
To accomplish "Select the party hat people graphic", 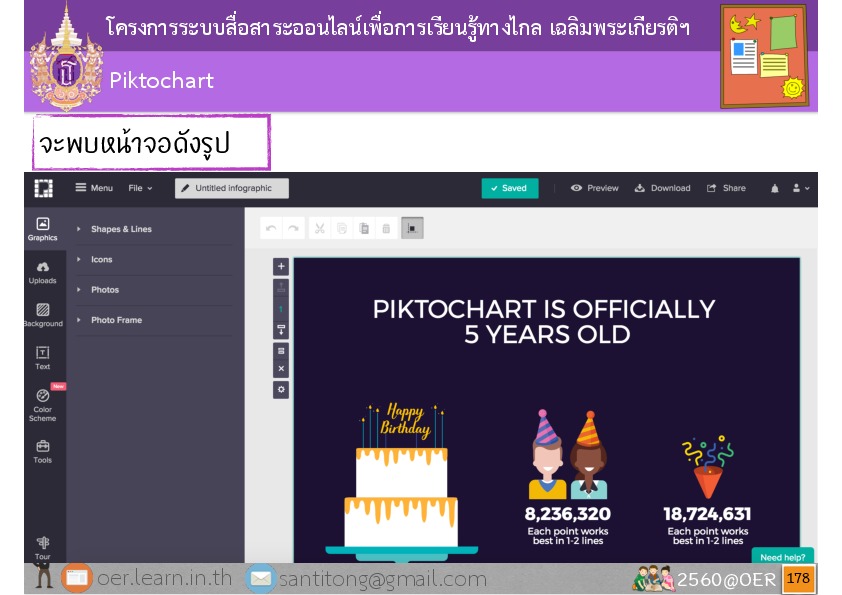I will [x=569, y=454].
